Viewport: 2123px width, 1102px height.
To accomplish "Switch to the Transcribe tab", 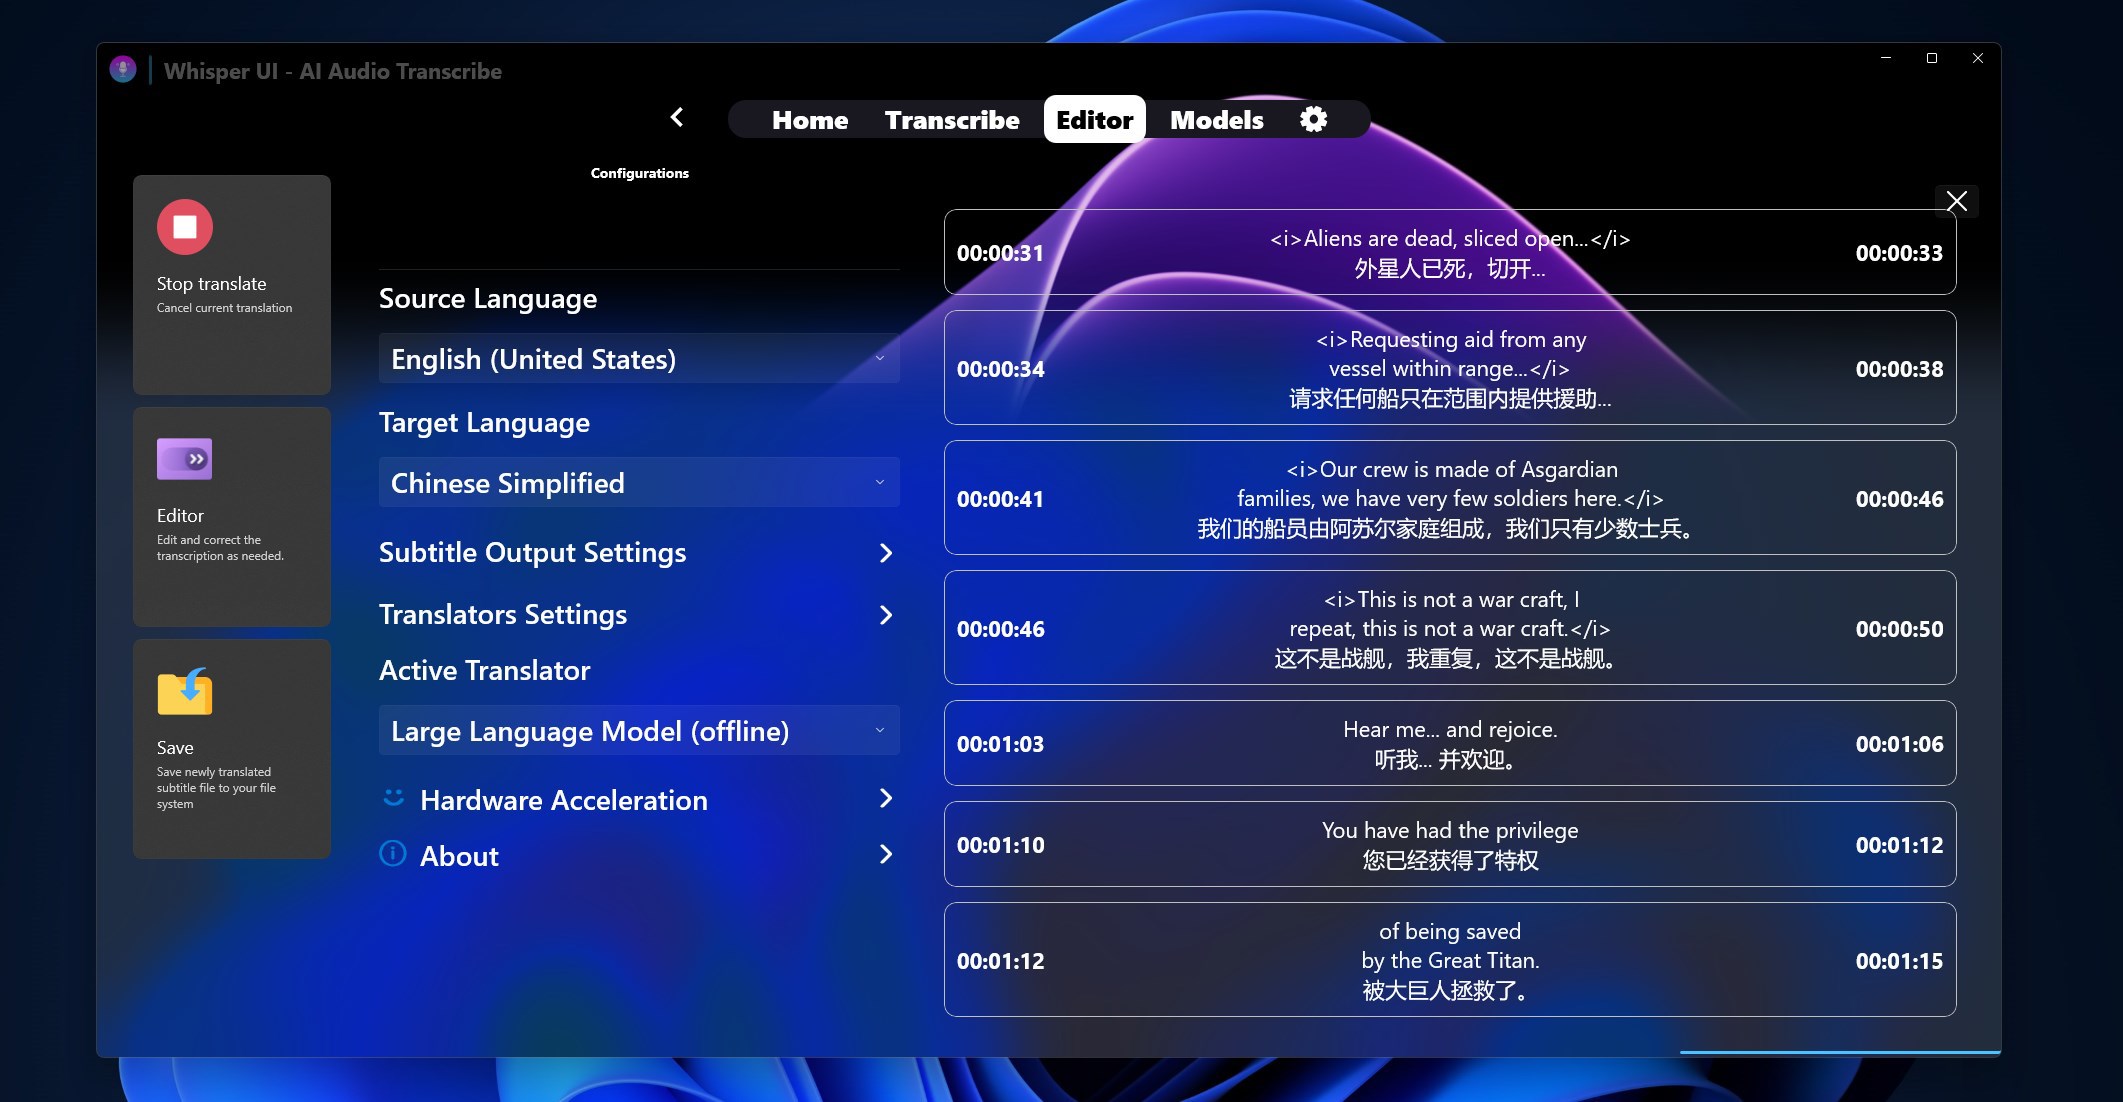I will (x=952, y=120).
